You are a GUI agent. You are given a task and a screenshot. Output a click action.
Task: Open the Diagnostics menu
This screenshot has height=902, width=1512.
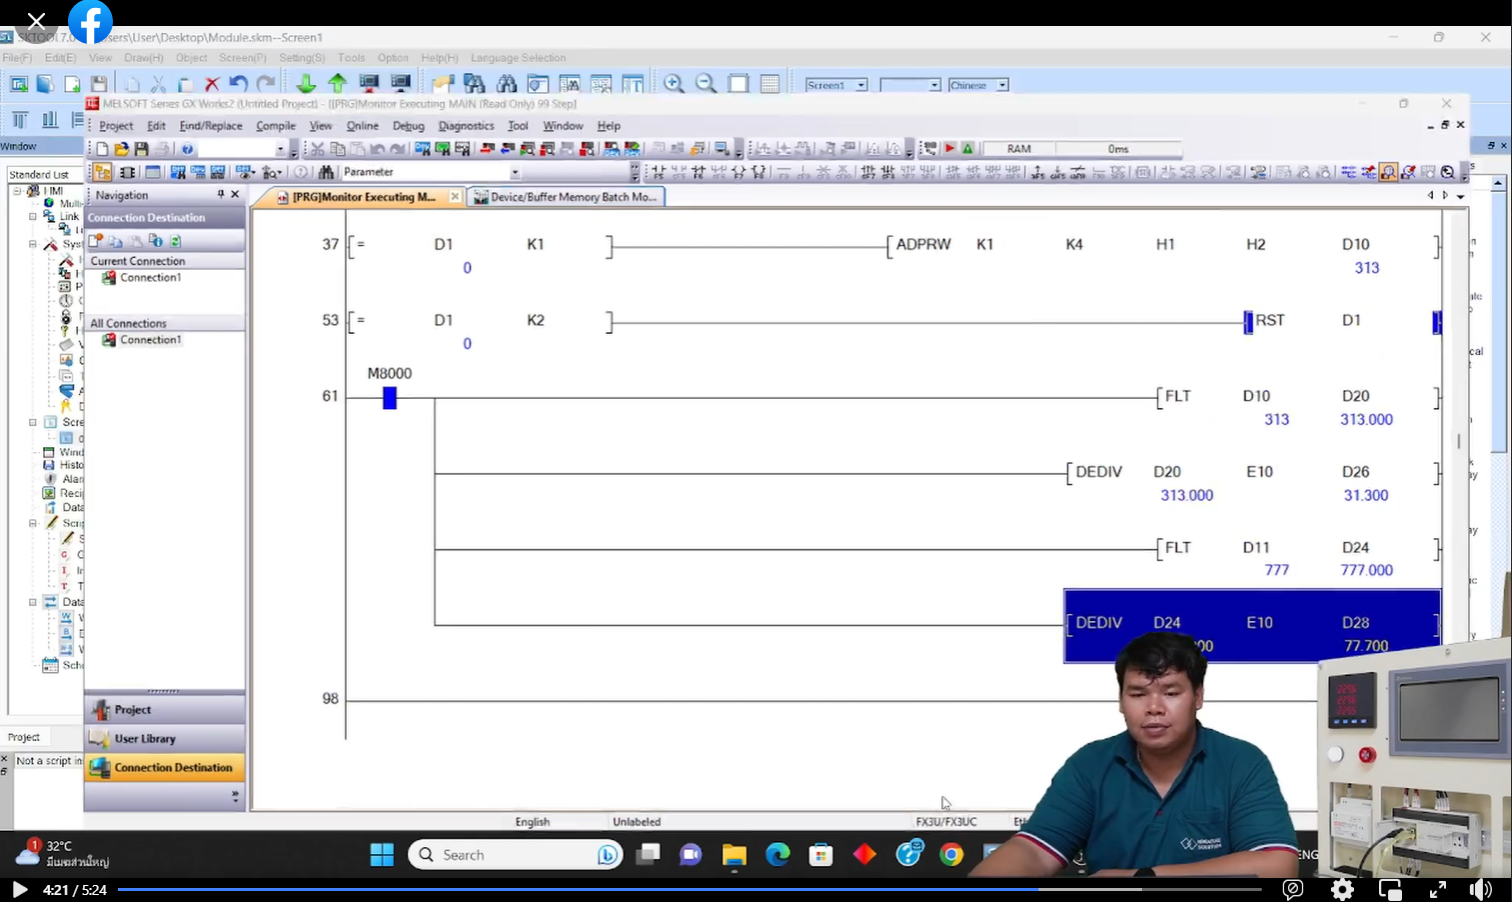click(x=466, y=126)
